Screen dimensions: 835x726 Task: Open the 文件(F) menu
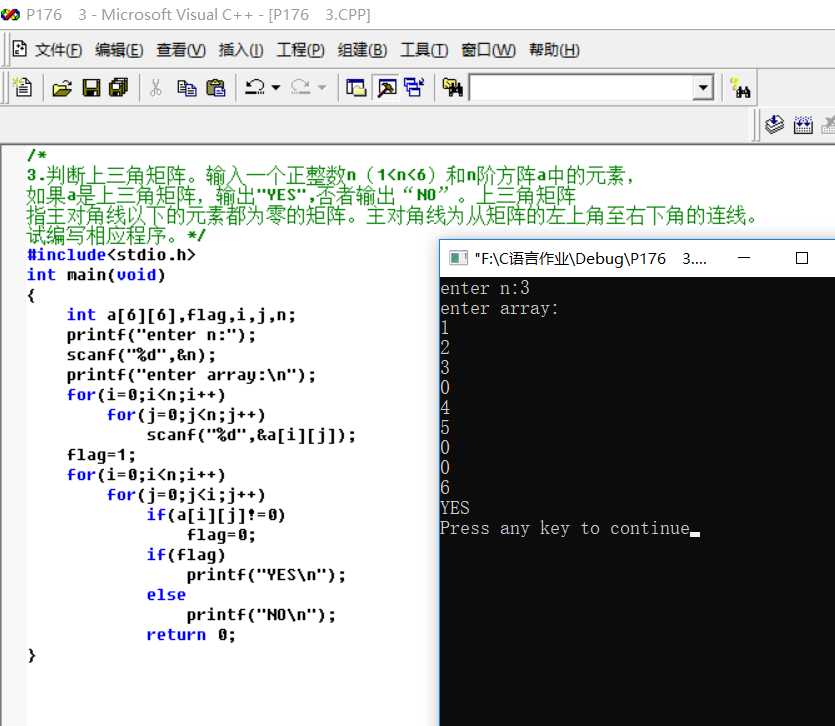pyautogui.click(x=59, y=50)
